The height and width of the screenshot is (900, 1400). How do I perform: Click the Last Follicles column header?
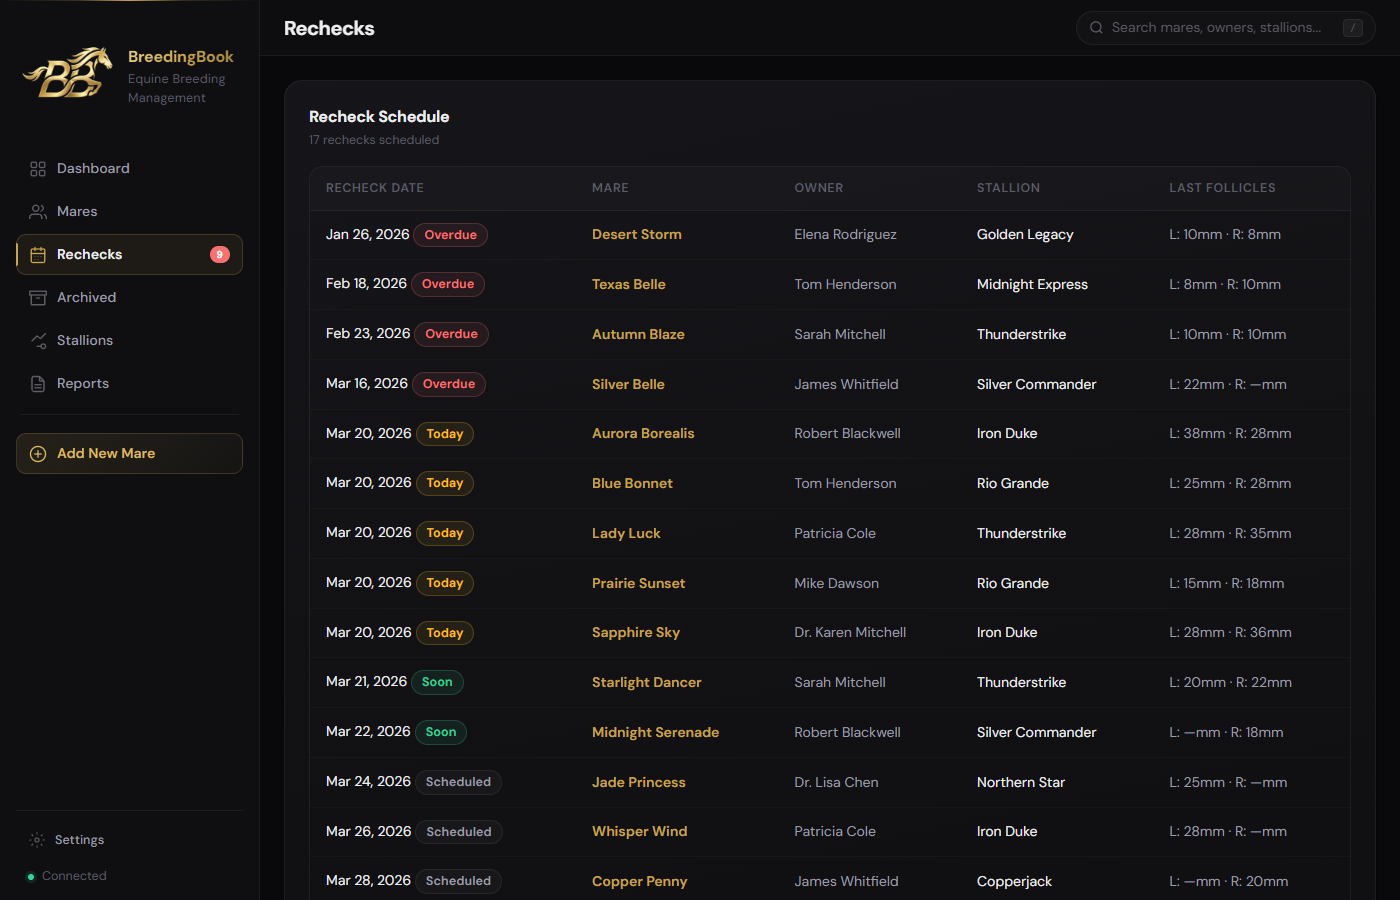[x=1222, y=188]
